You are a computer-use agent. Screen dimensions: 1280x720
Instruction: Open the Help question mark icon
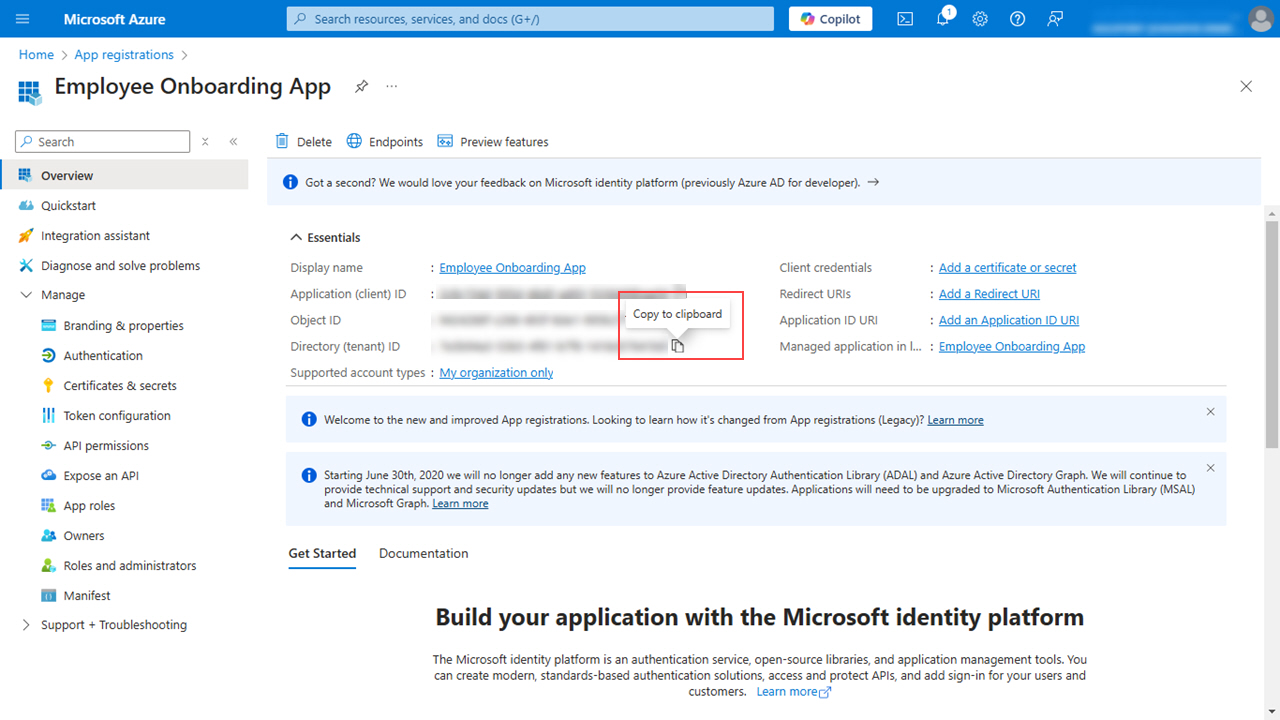click(x=1017, y=19)
